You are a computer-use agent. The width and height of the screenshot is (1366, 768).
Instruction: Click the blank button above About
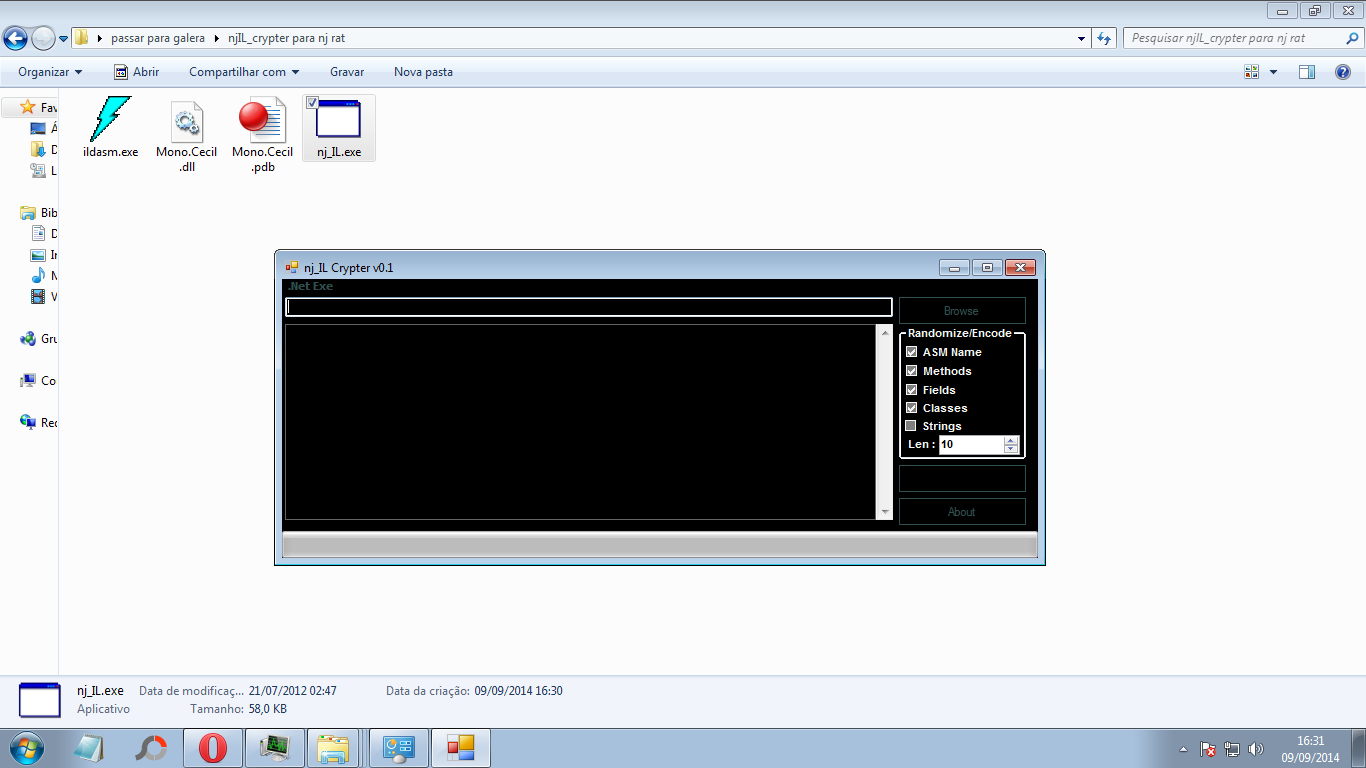(x=961, y=478)
